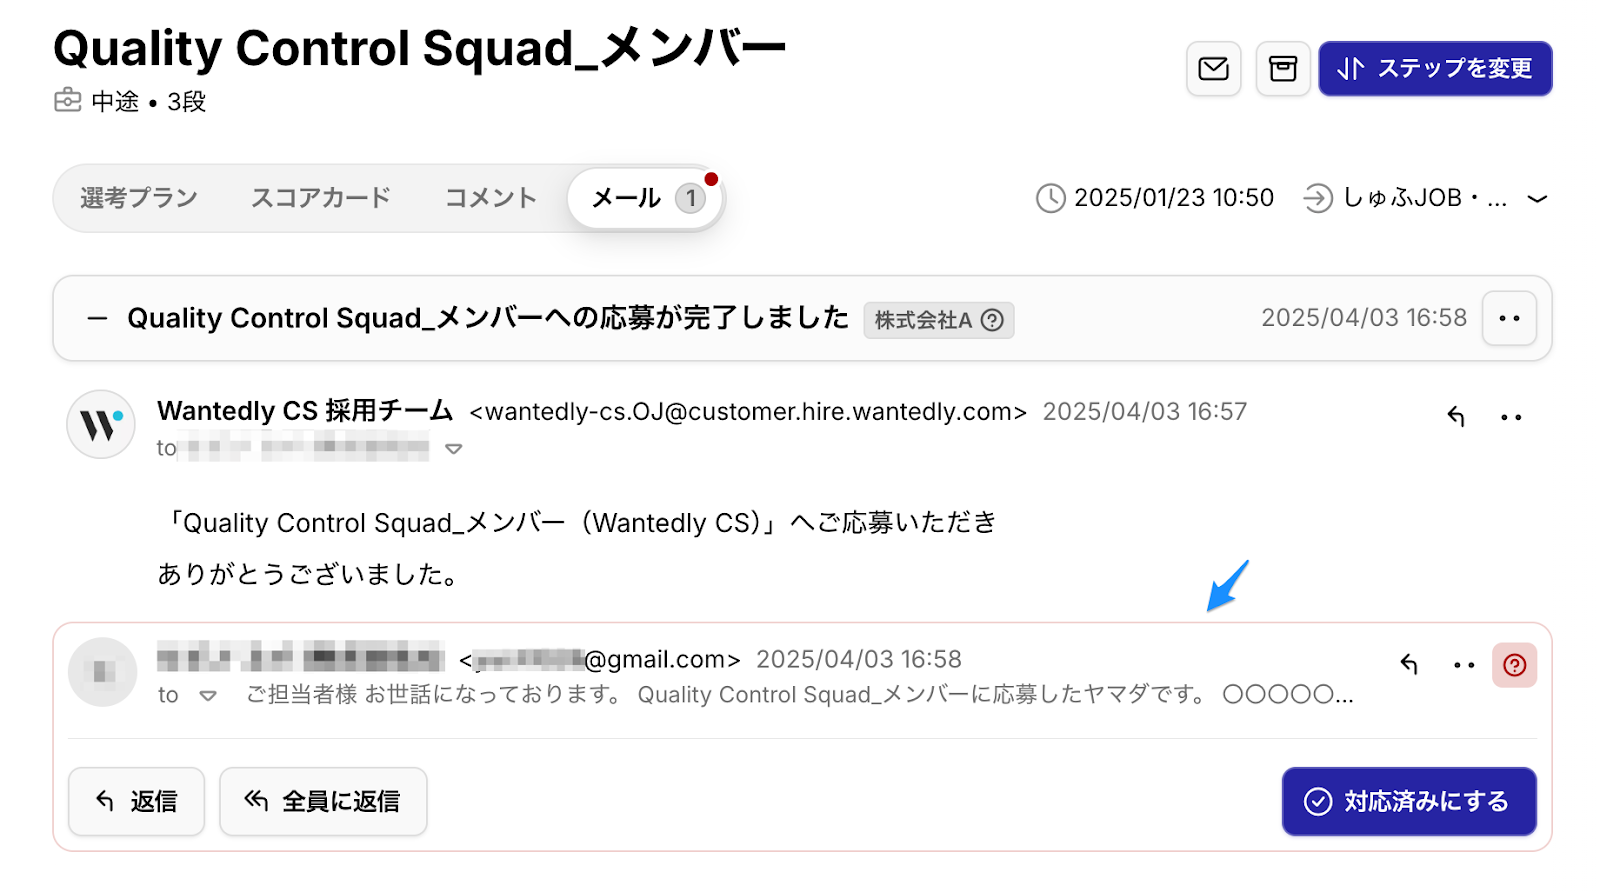Screen dimensions: 1600x892
Task: Reply arrow icon on the gmail message
Action: tap(1409, 664)
